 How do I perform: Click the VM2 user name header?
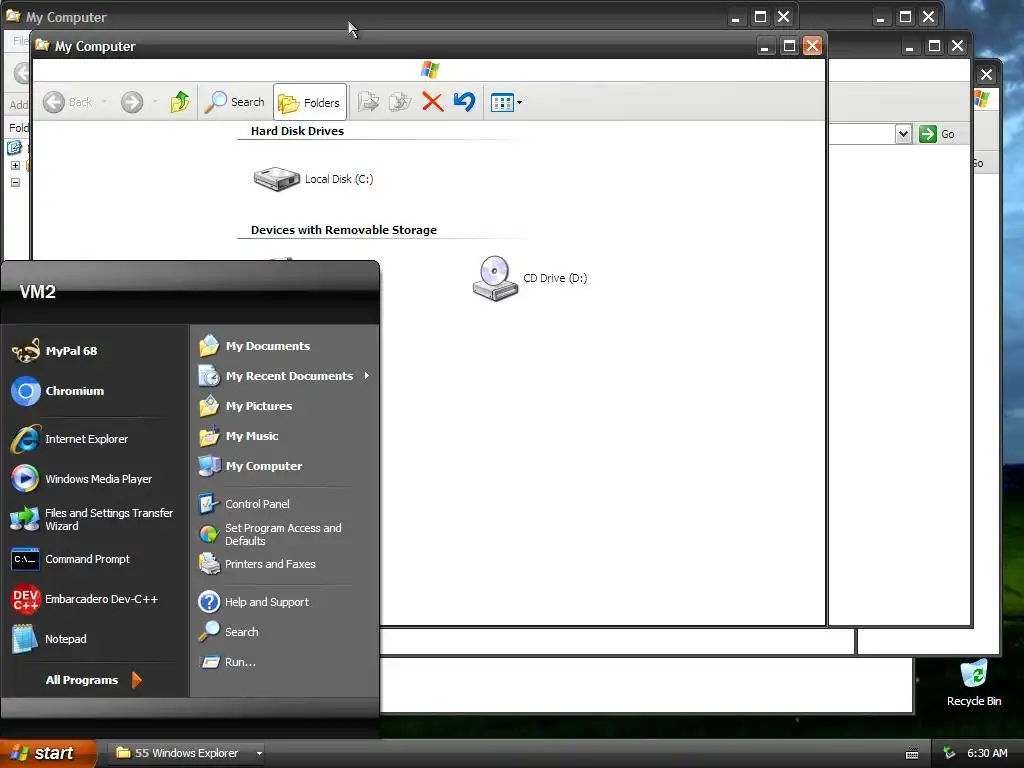[38, 292]
